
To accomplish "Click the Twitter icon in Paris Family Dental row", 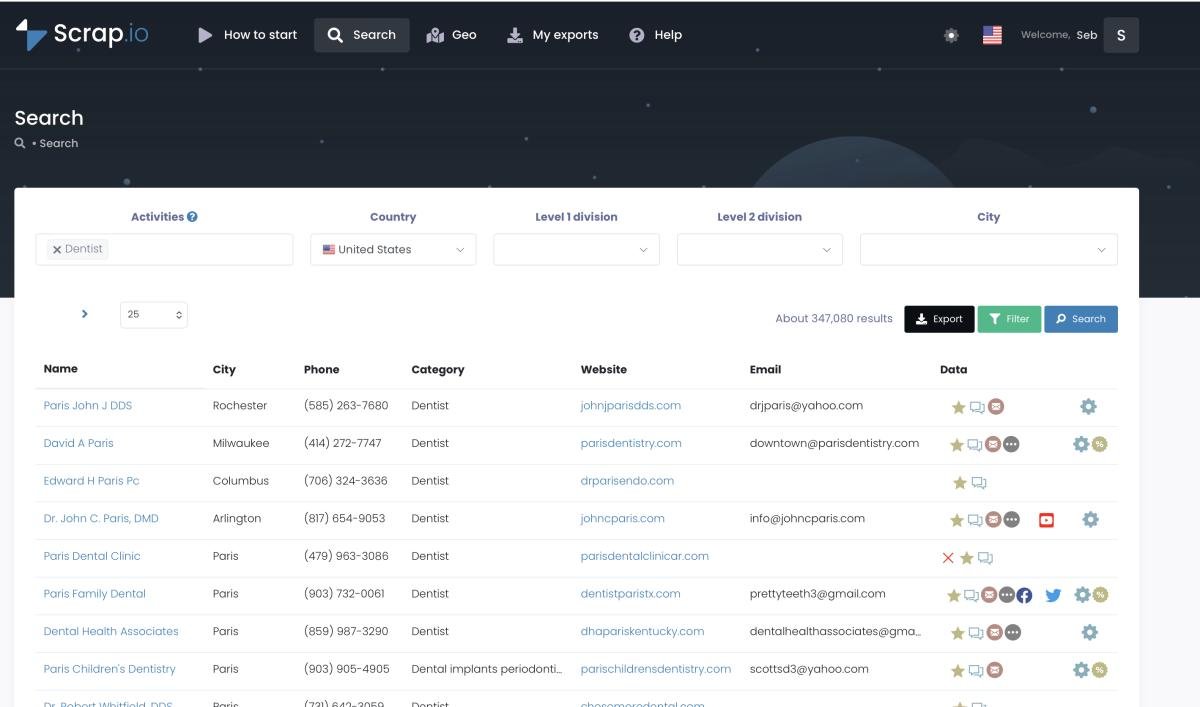I will click(1053, 595).
